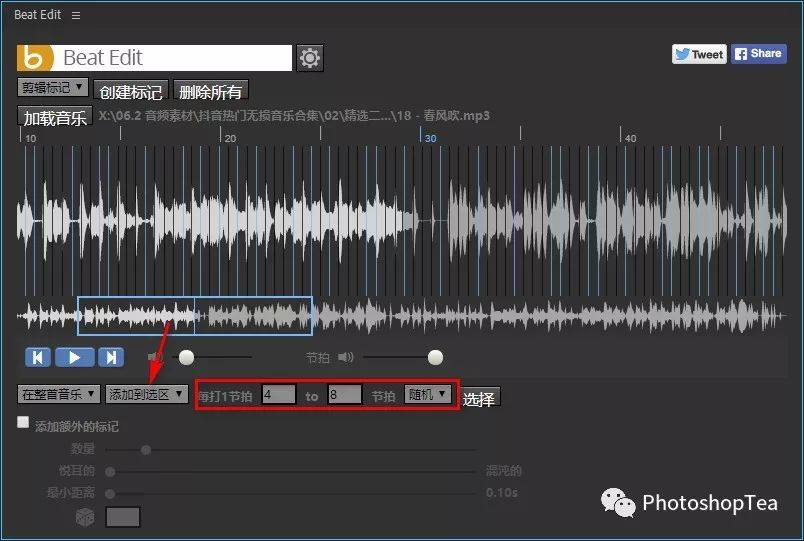This screenshot has width=804, height=541.
Task: Click the timeline ruler mark 40
Action: pos(631,138)
